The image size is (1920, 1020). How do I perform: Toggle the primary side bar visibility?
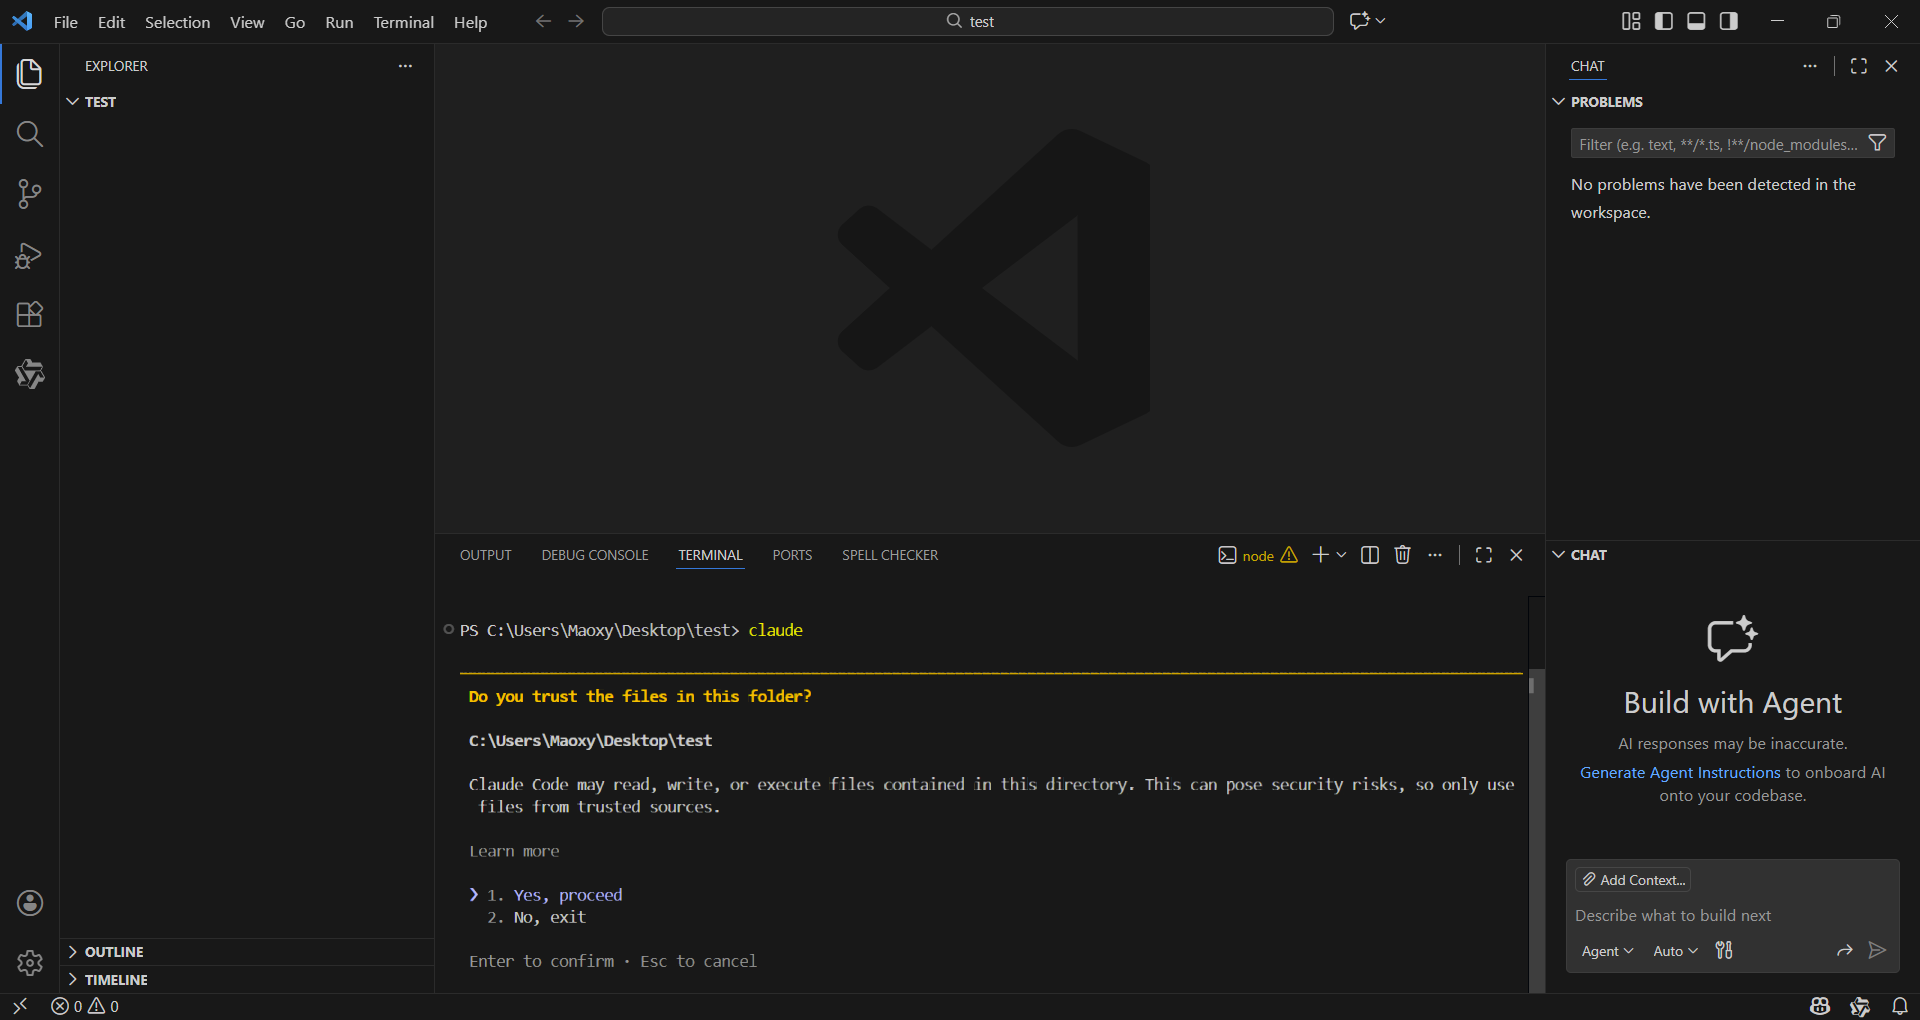[1664, 21]
